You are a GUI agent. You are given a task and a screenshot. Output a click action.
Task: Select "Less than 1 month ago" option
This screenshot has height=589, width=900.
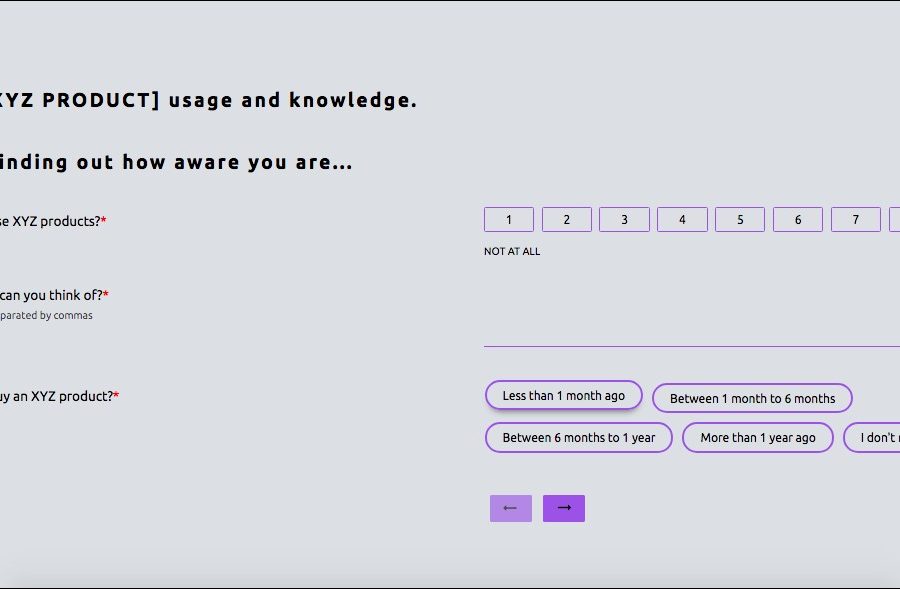pos(563,396)
